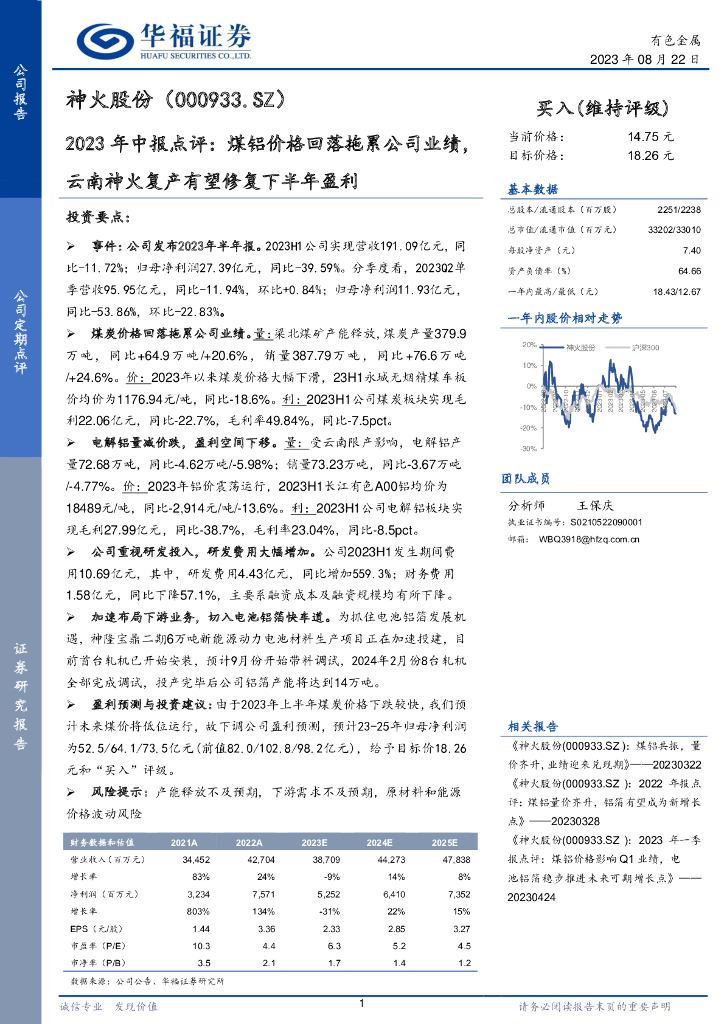Click the 2025E column header

click(x=445, y=842)
